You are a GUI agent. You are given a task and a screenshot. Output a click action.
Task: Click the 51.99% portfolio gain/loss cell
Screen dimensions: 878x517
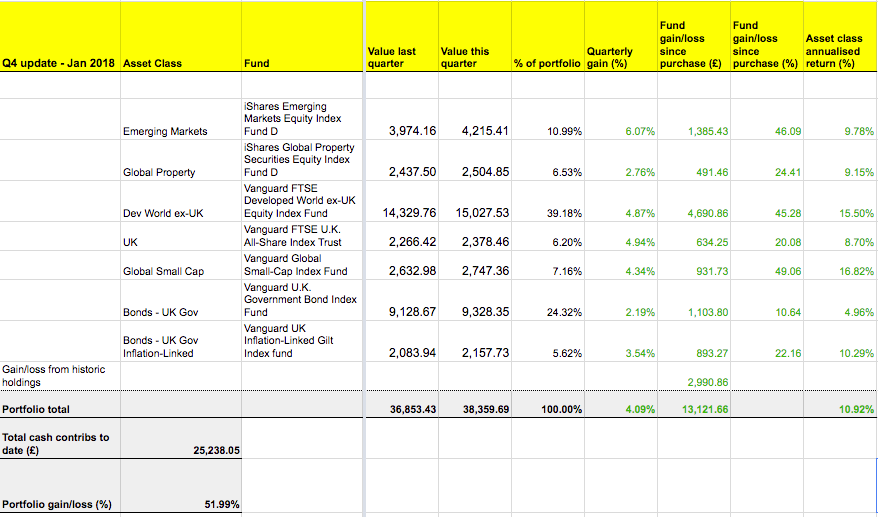tap(221, 504)
